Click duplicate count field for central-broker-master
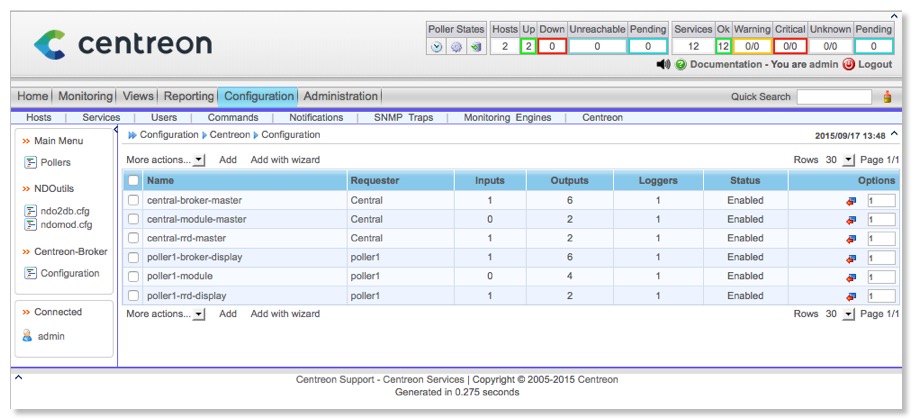Screen dimensions: 912x419 click(882, 201)
